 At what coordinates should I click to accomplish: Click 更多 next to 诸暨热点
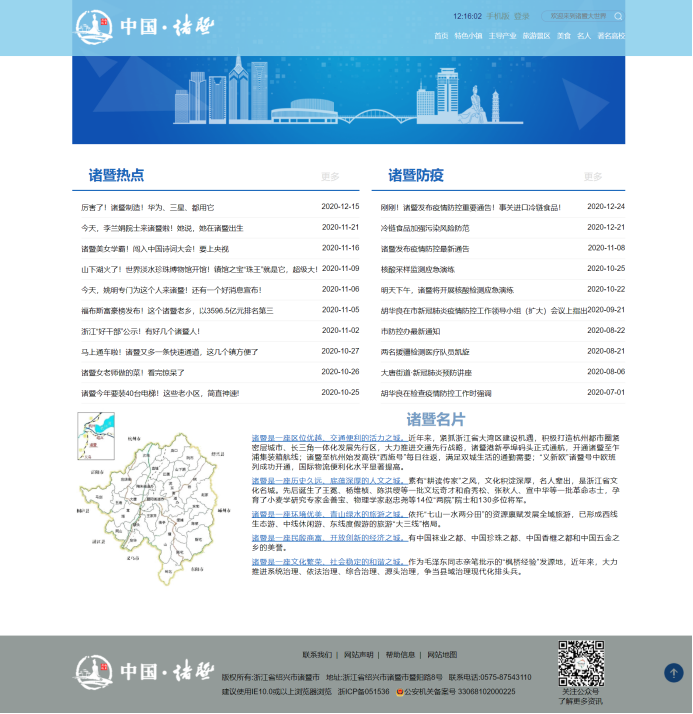tap(330, 177)
